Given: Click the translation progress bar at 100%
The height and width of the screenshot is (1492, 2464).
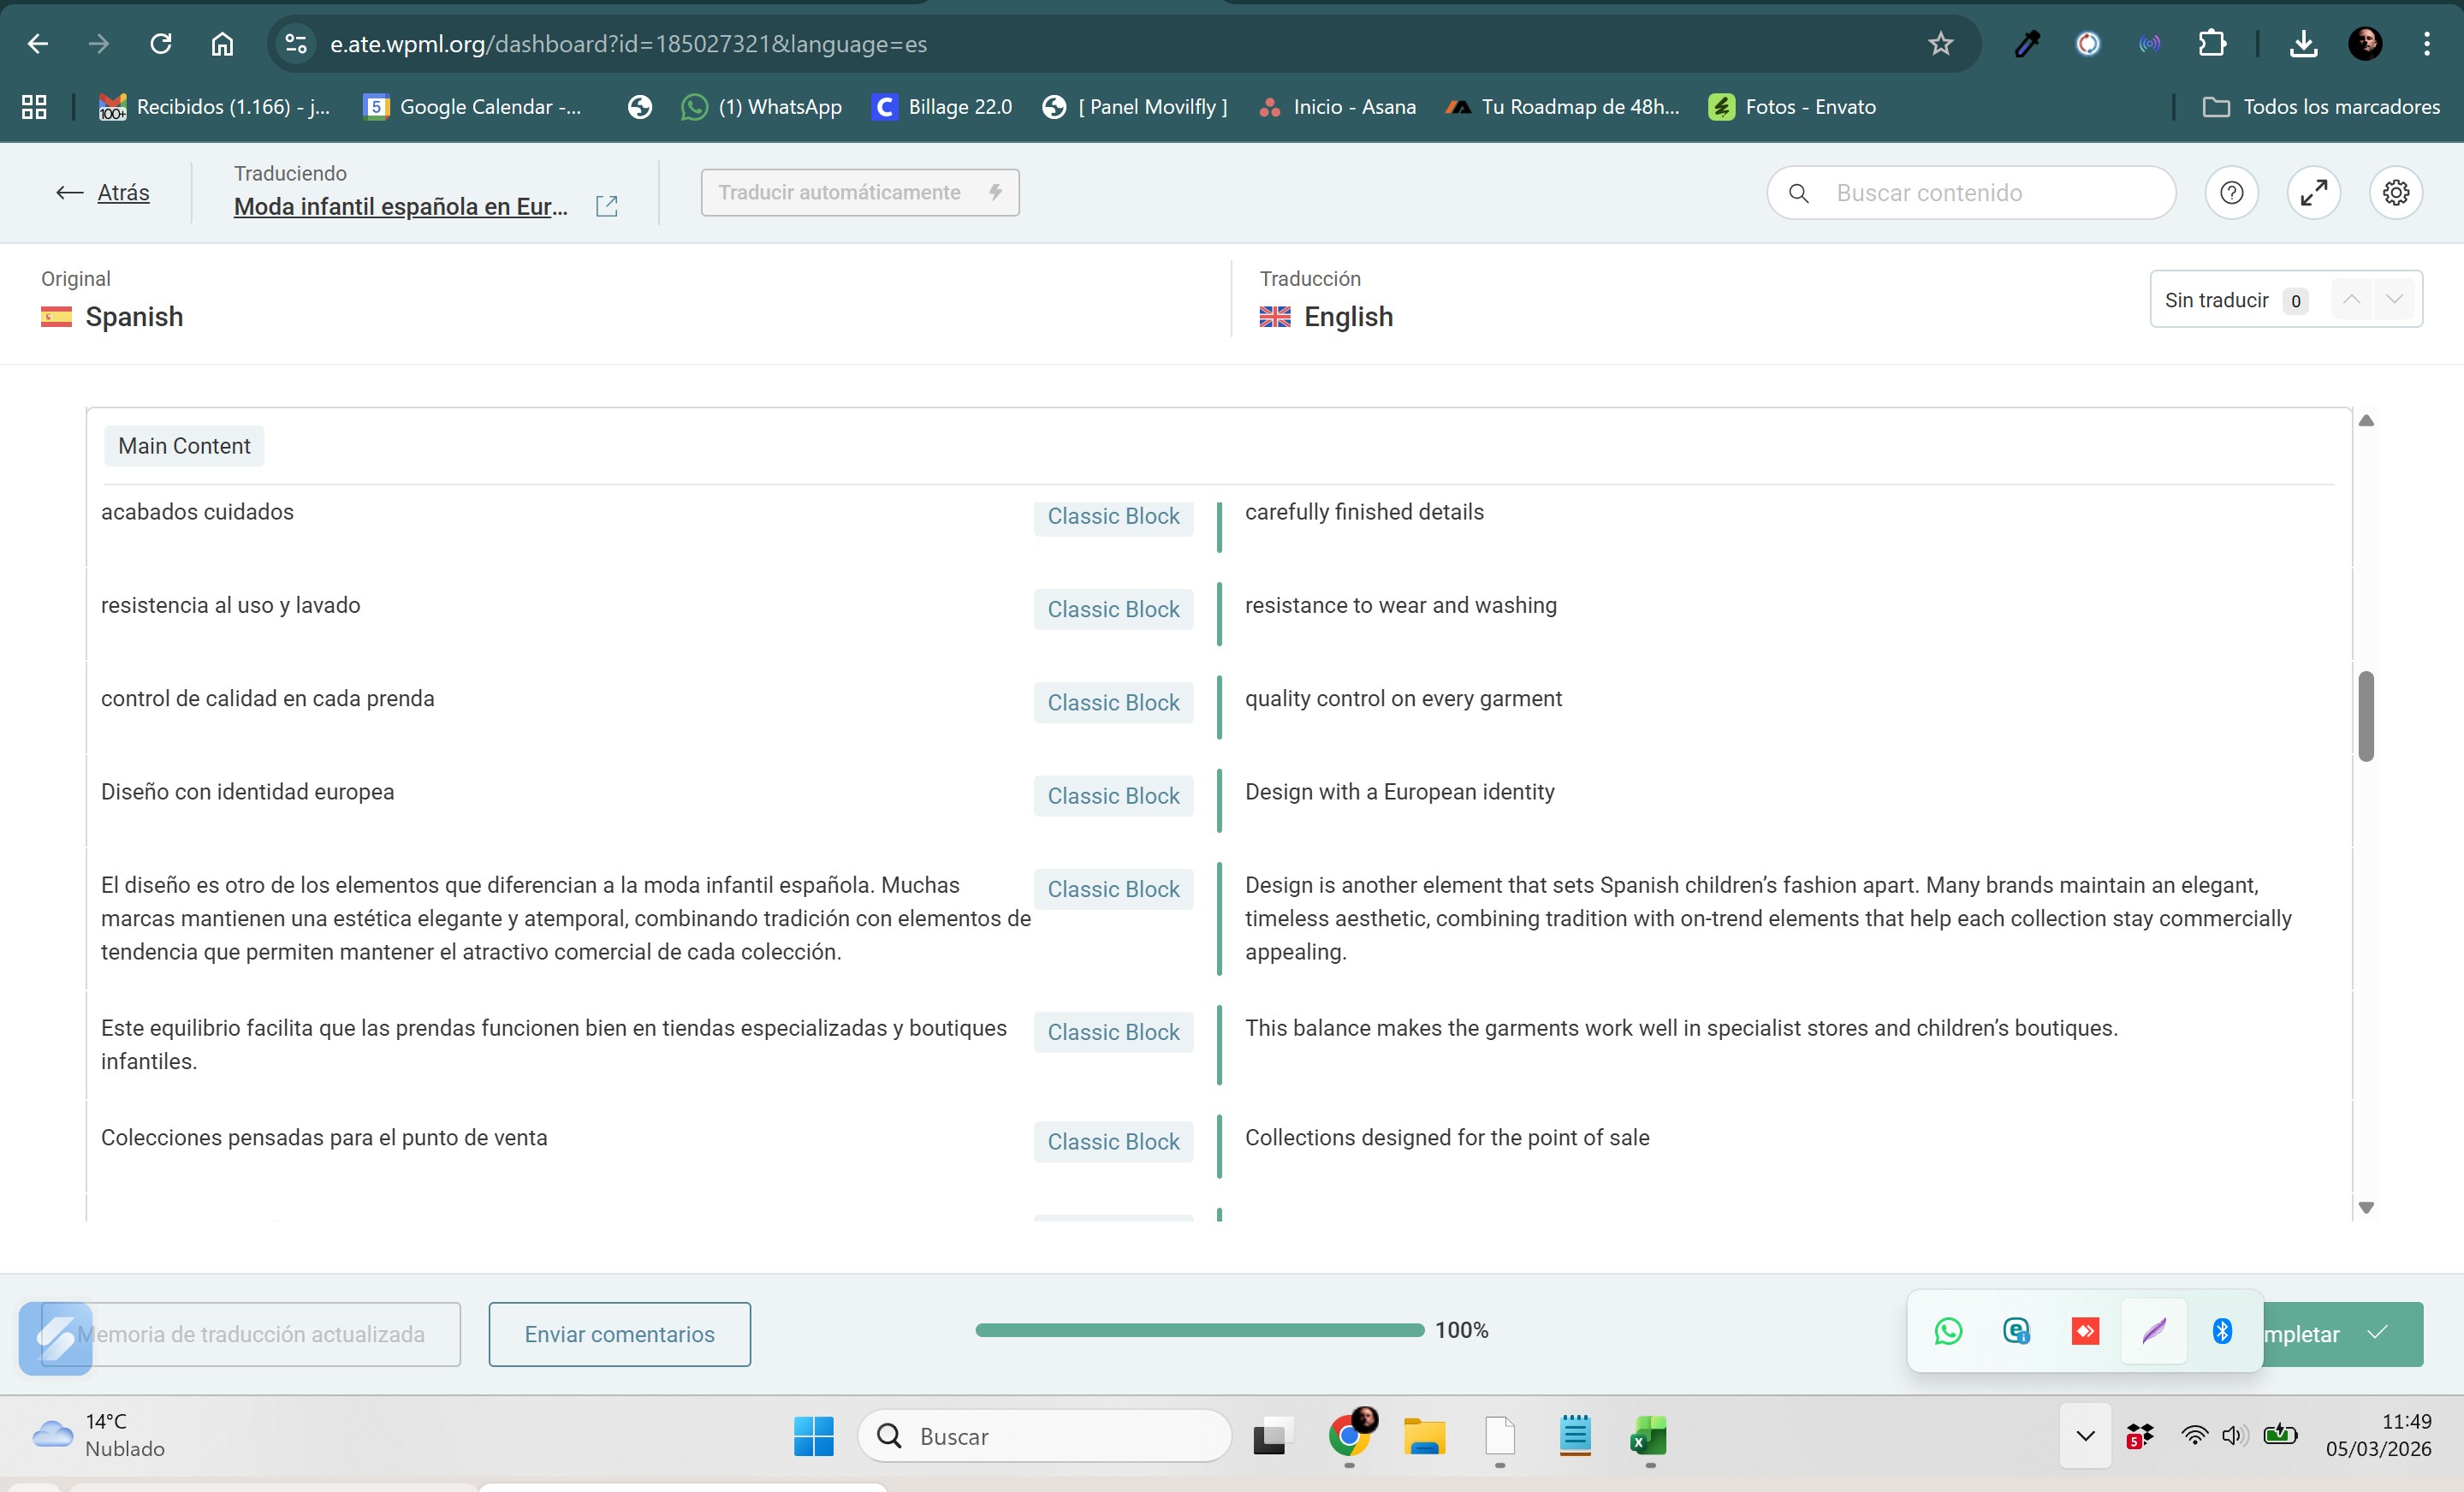Looking at the screenshot, I should tap(1199, 1330).
